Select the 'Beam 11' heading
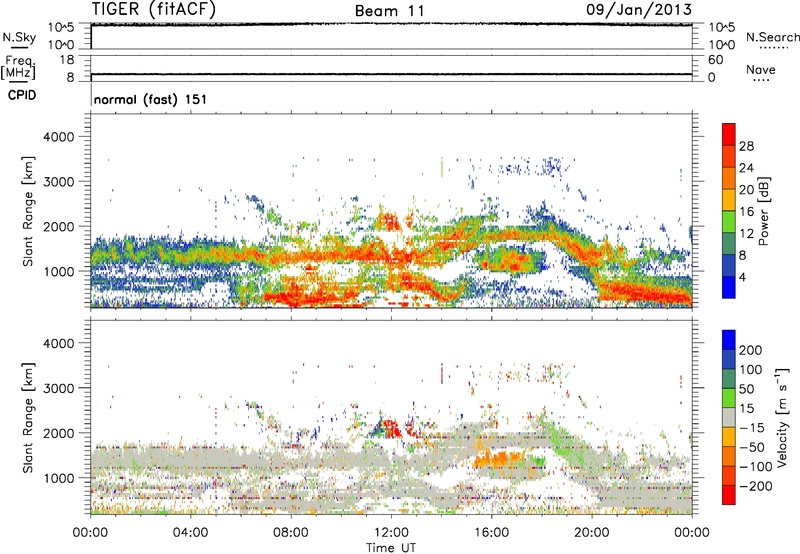This screenshot has width=800, height=554. 390,11
